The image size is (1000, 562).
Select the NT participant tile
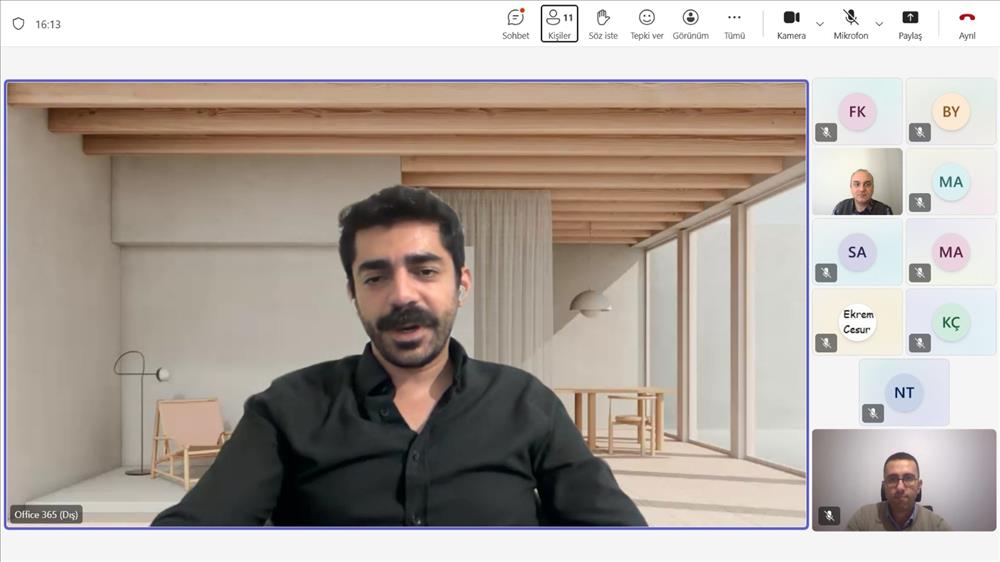(x=904, y=392)
